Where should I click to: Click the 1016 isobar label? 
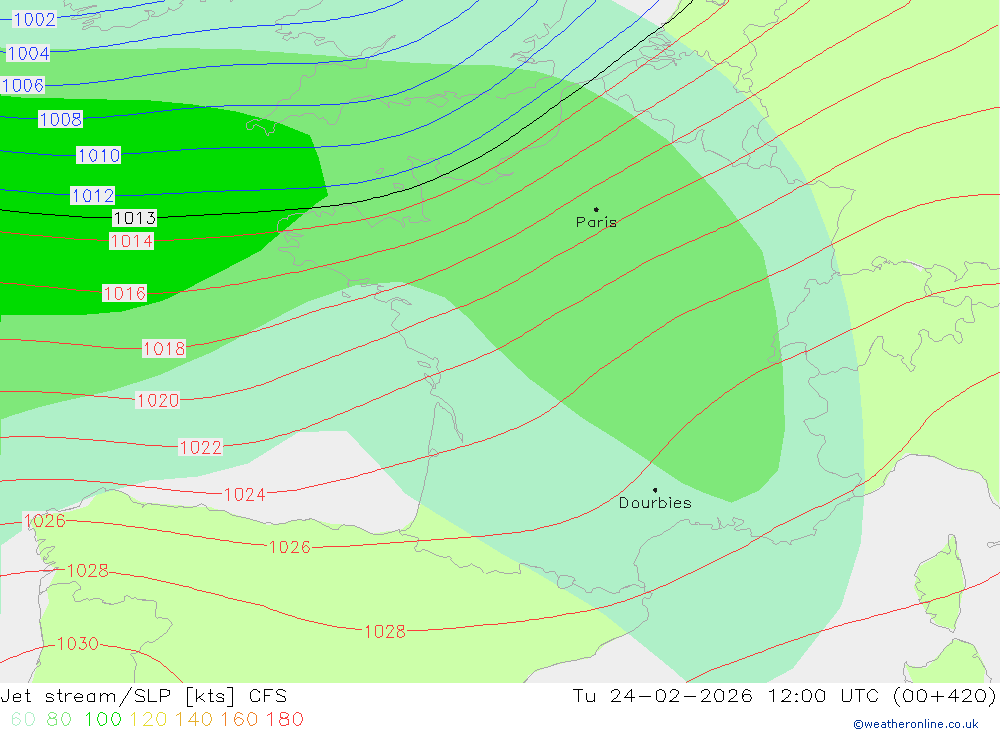pyautogui.click(x=125, y=293)
